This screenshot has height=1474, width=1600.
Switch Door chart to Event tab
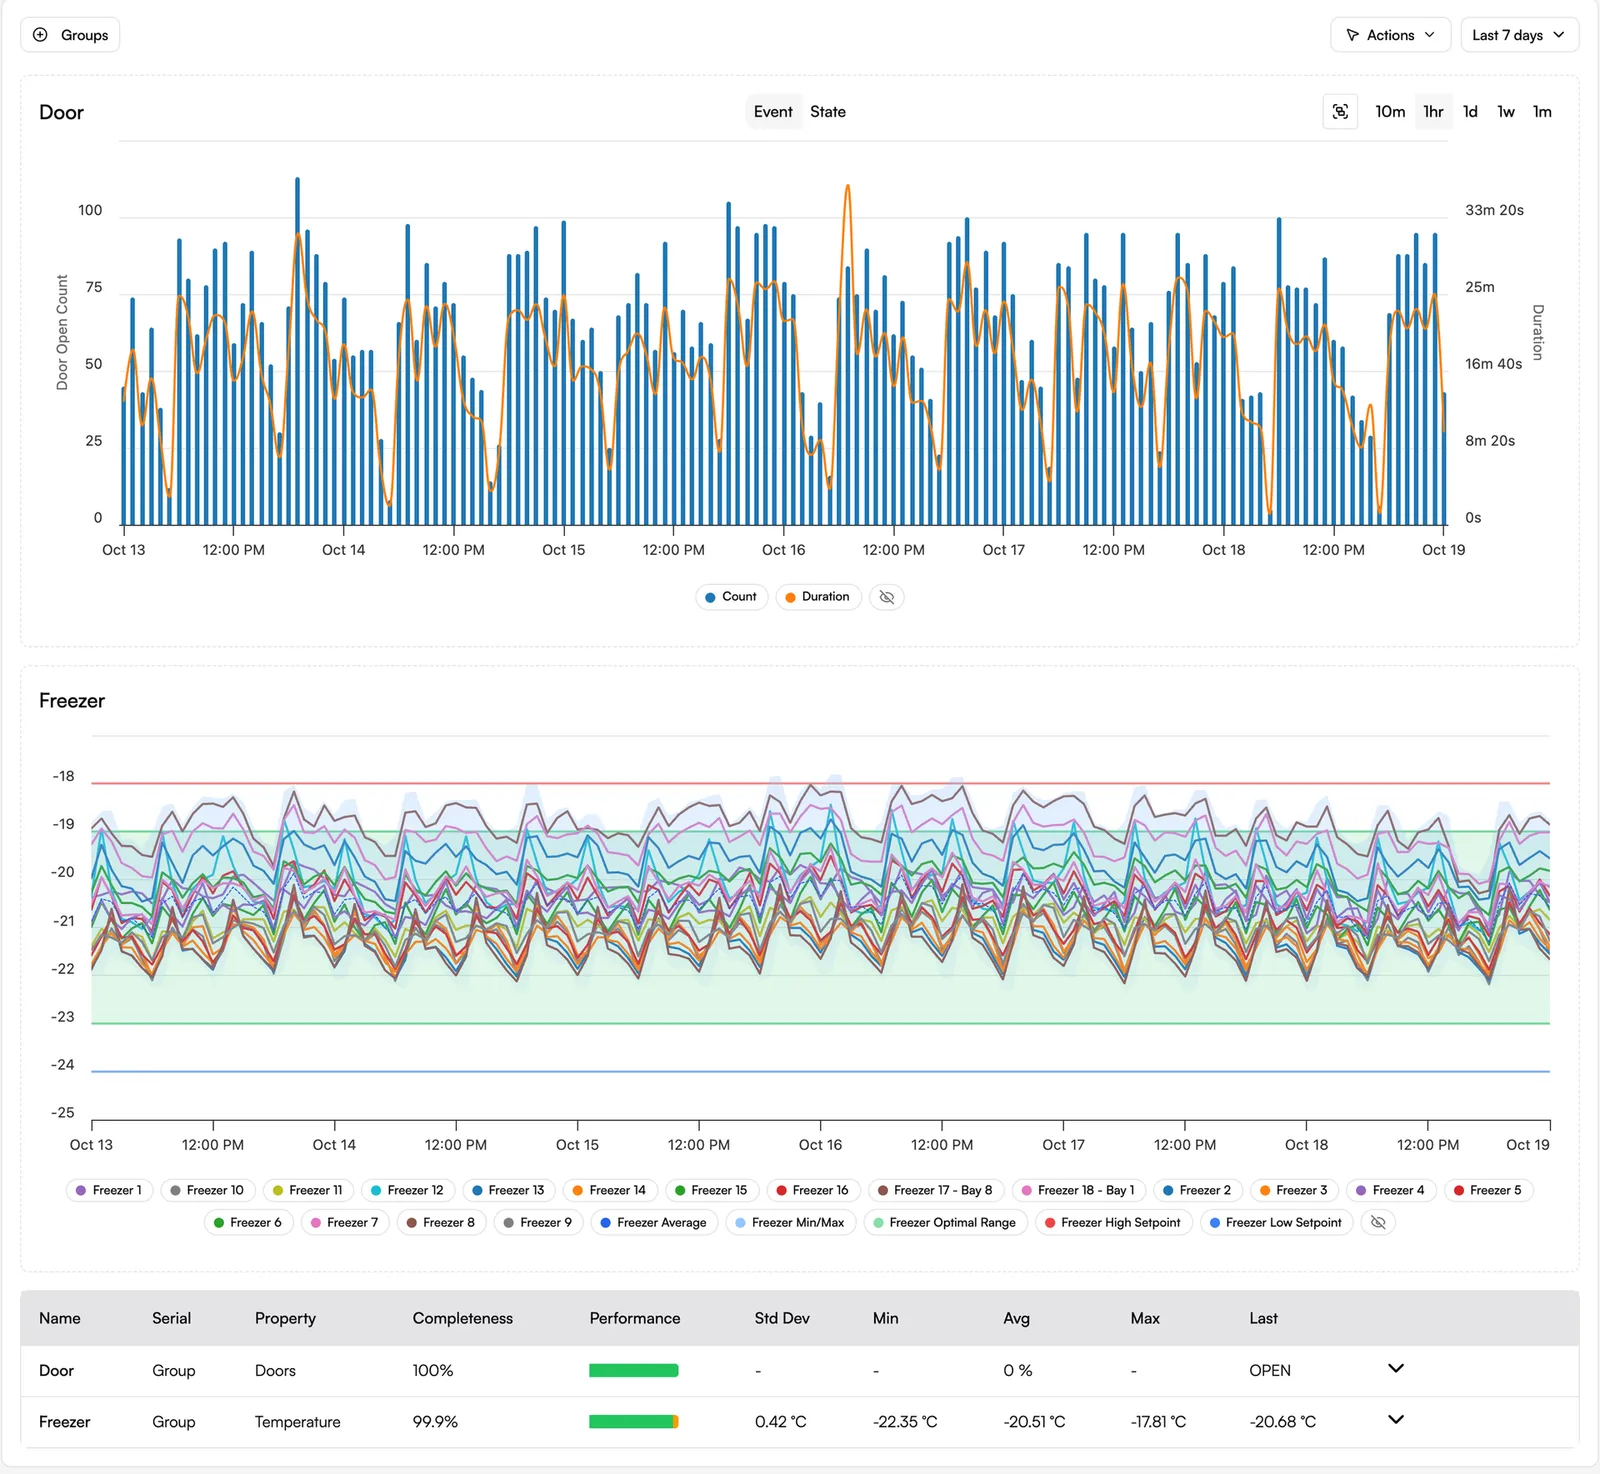[x=773, y=112]
